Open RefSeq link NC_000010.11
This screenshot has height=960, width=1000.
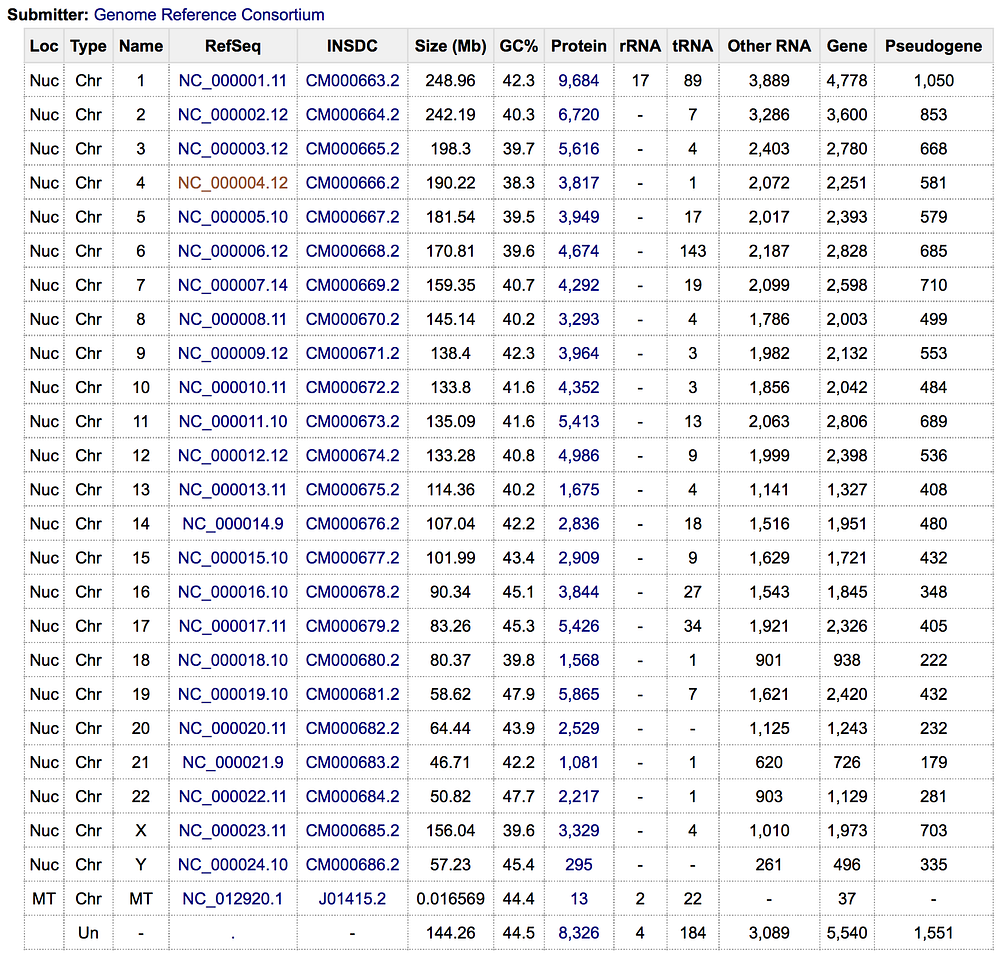(x=233, y=388)
